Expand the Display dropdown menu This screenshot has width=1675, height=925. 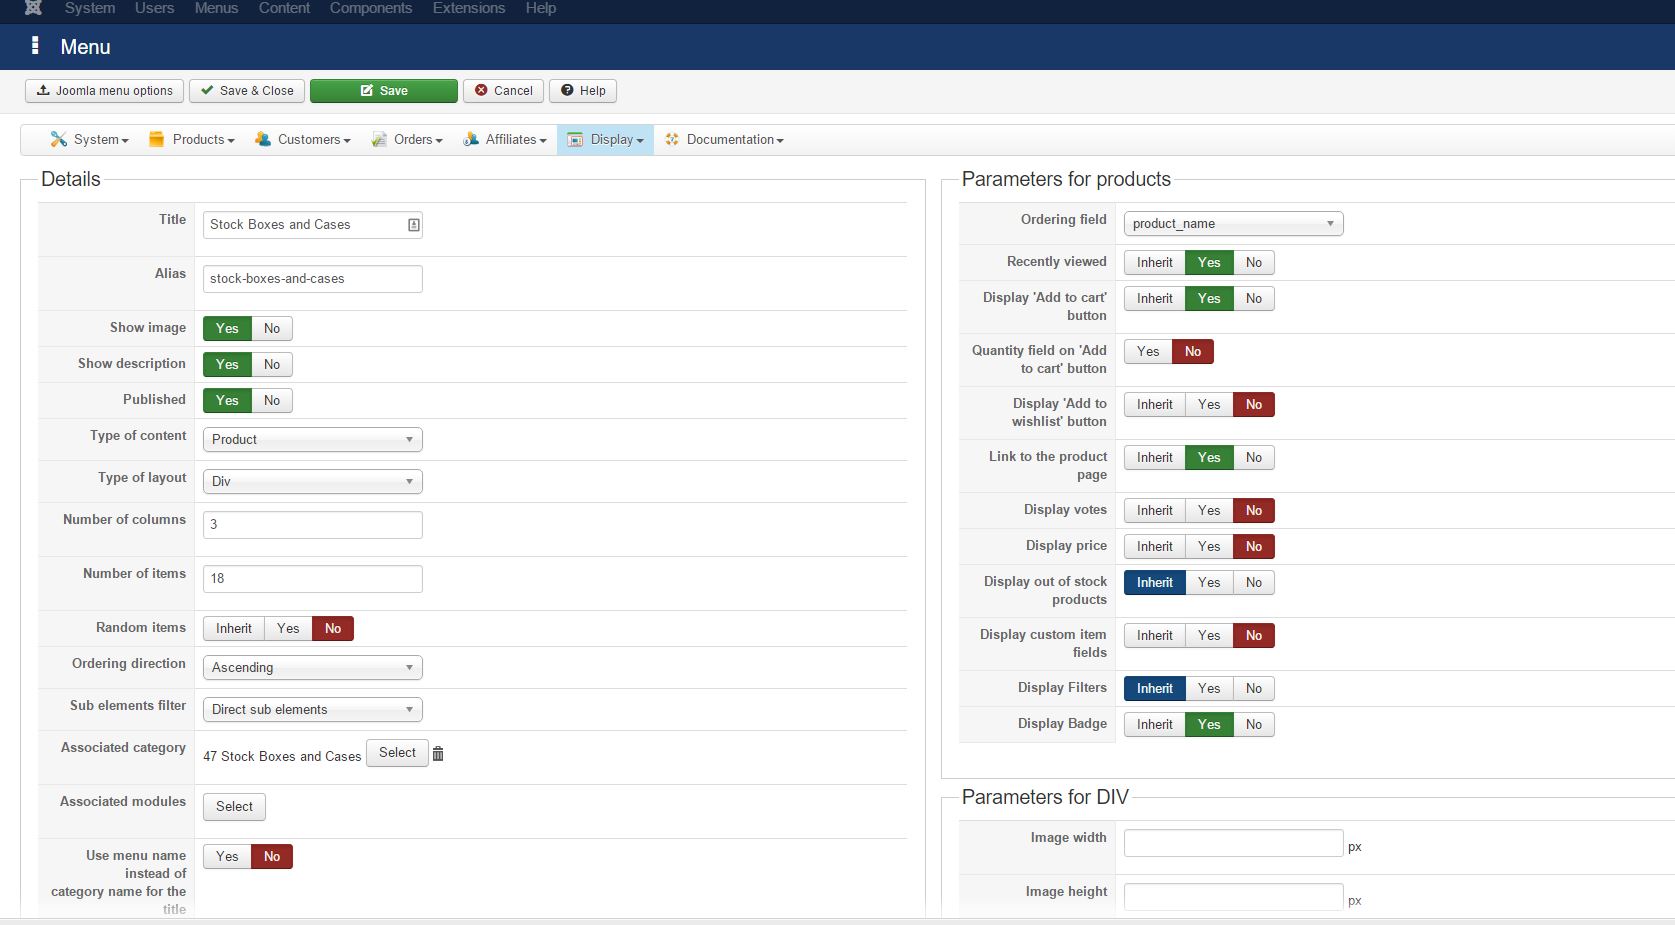[x=605, y=140]
